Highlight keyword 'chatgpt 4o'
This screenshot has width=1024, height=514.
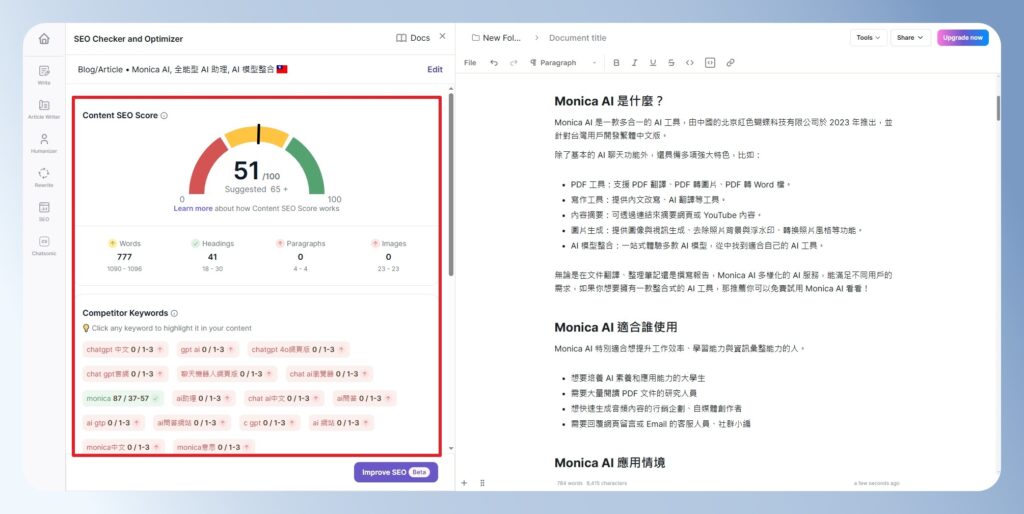coord(298,349)
